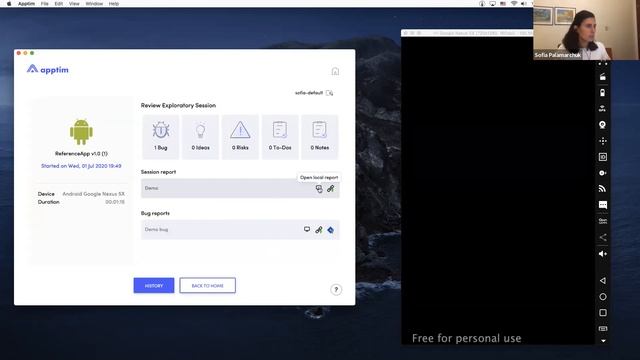Open local report for Demo session
The width and height of the screenshot is (640, 360).
[319, 189]
